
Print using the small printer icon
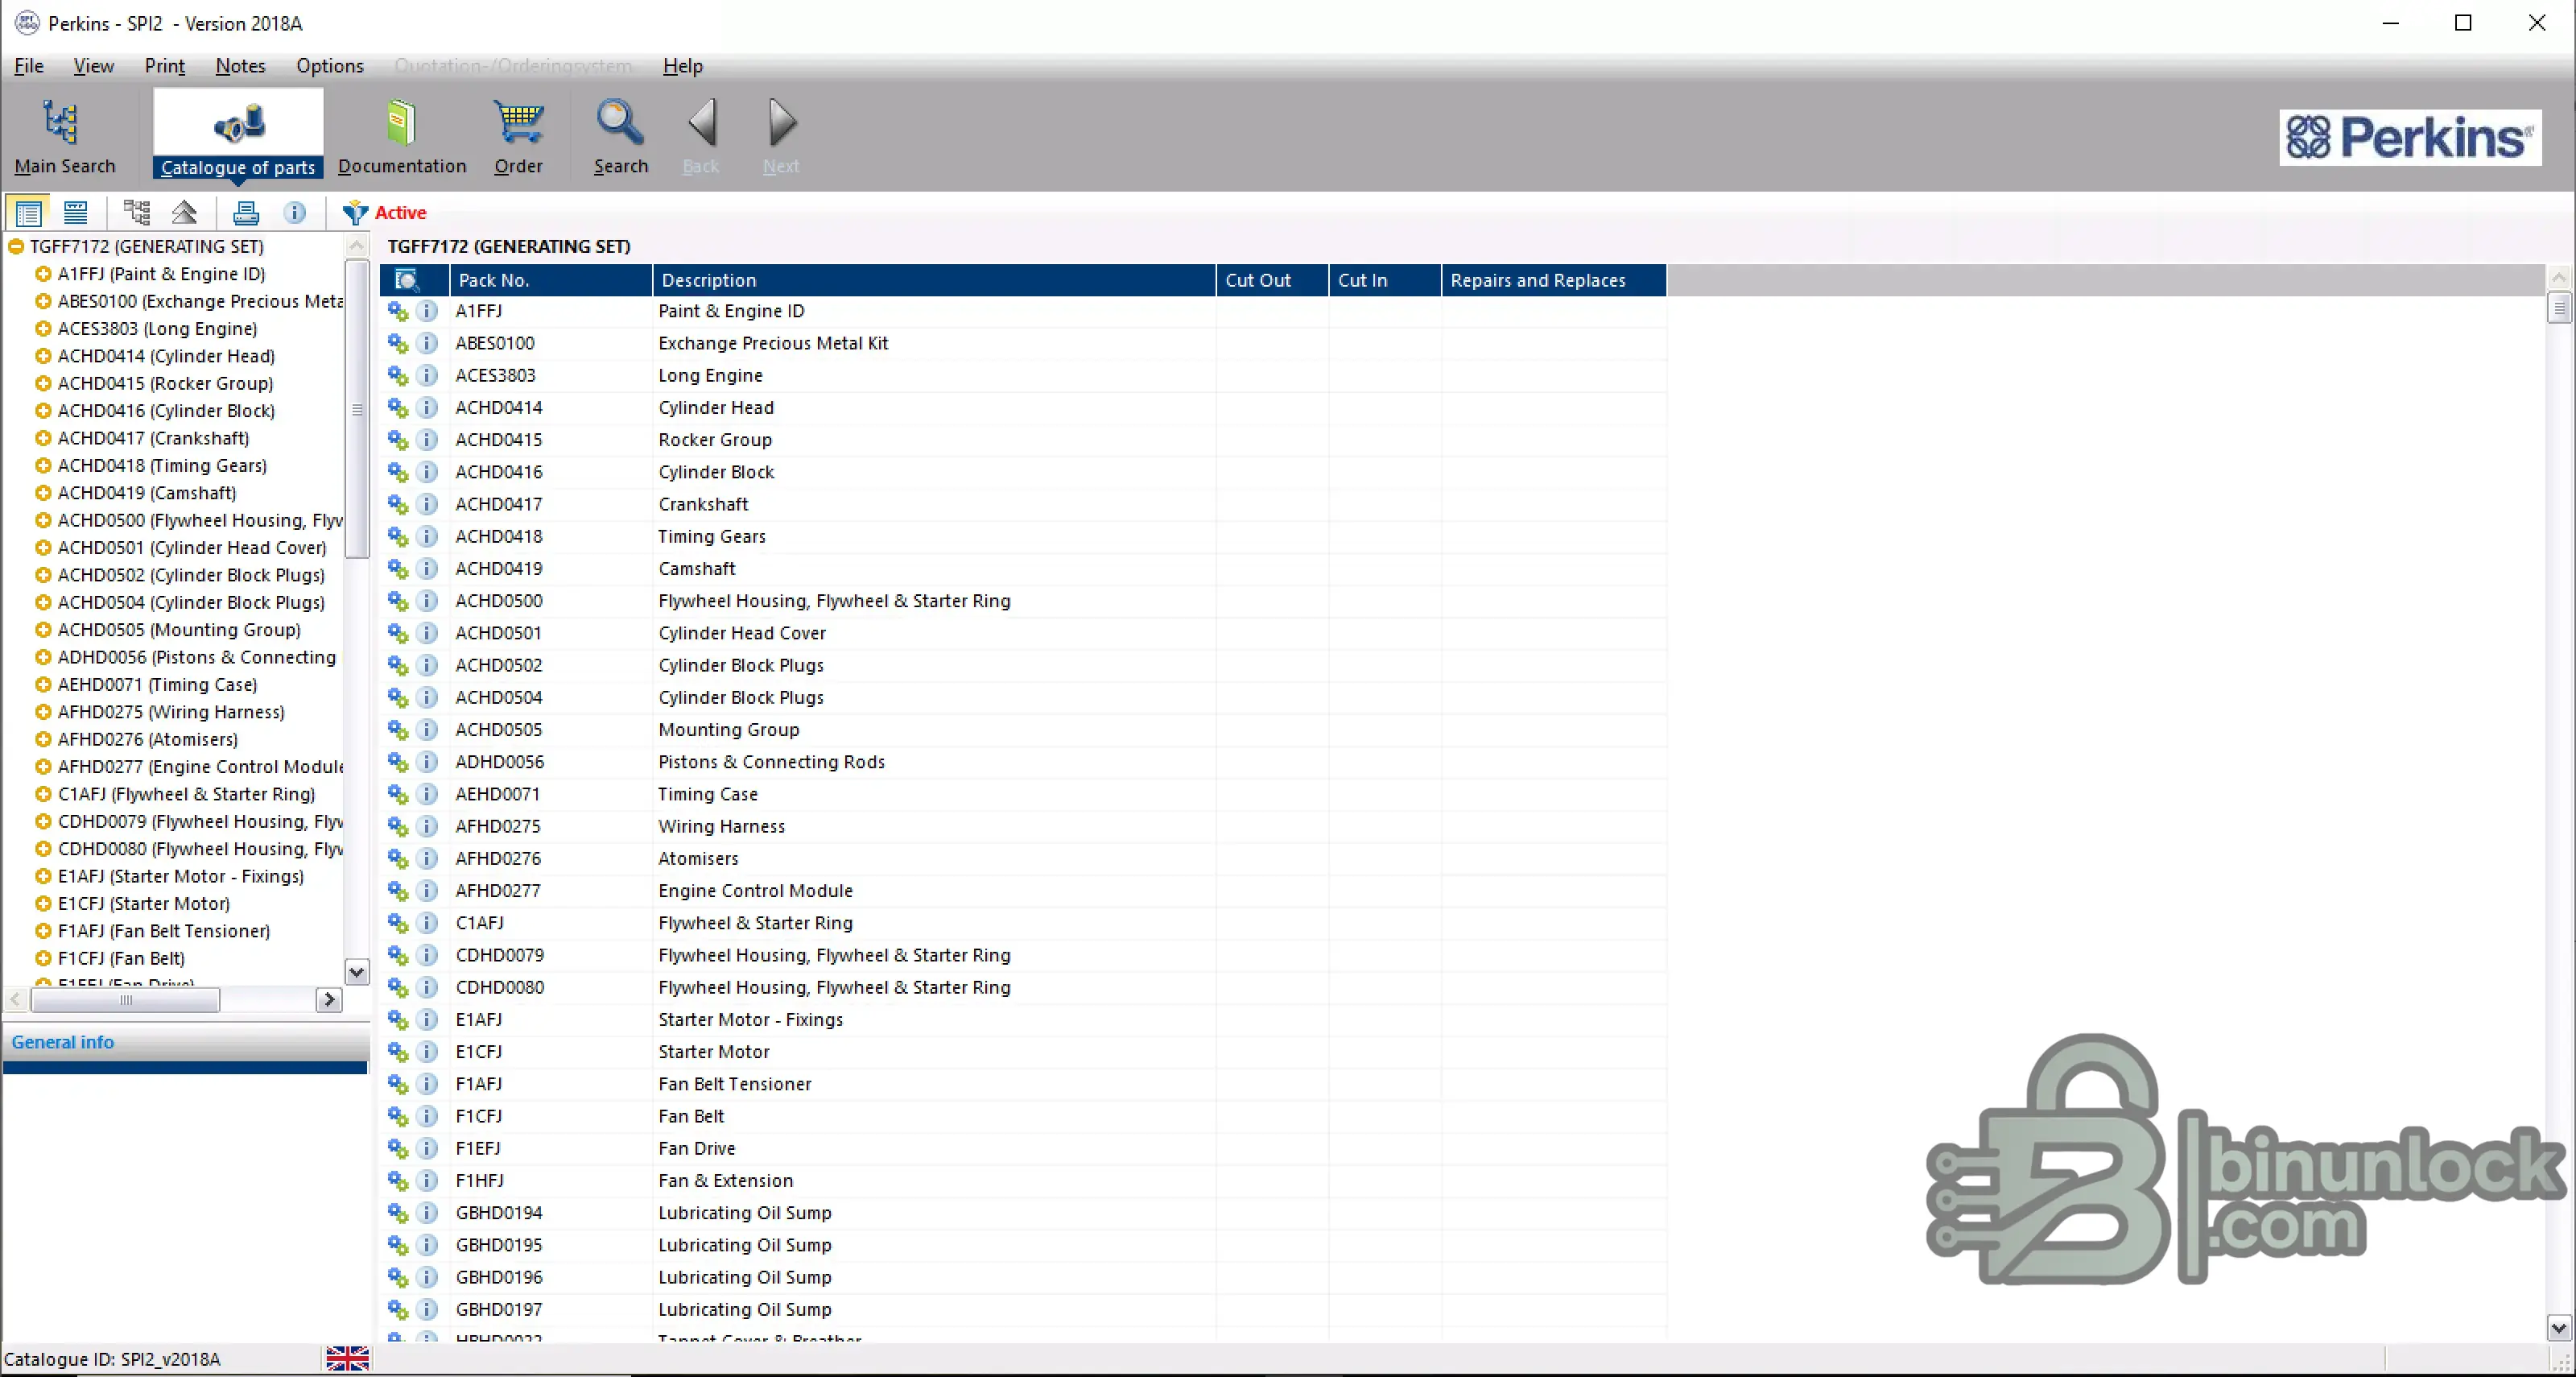click(246, 212)
